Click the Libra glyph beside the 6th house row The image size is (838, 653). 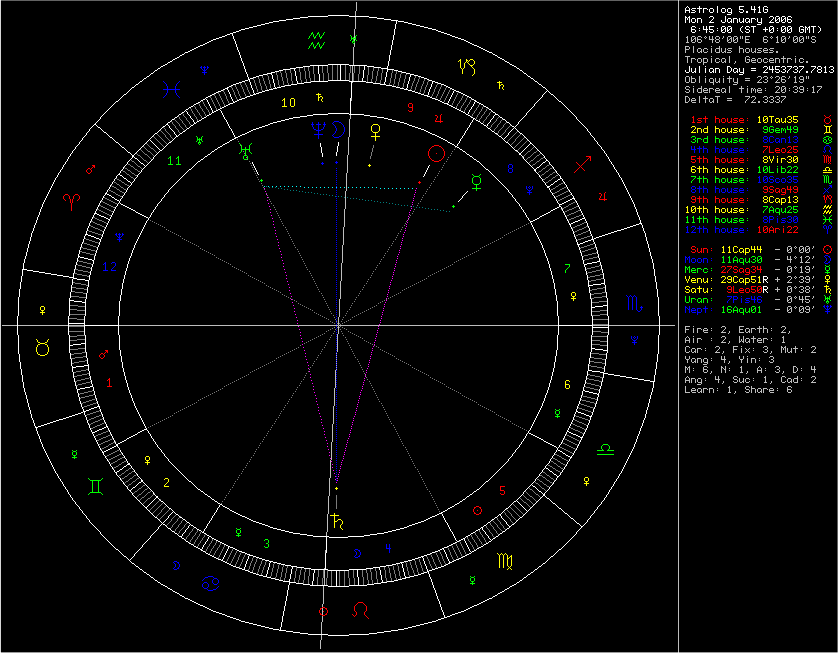tap(828, 170)
